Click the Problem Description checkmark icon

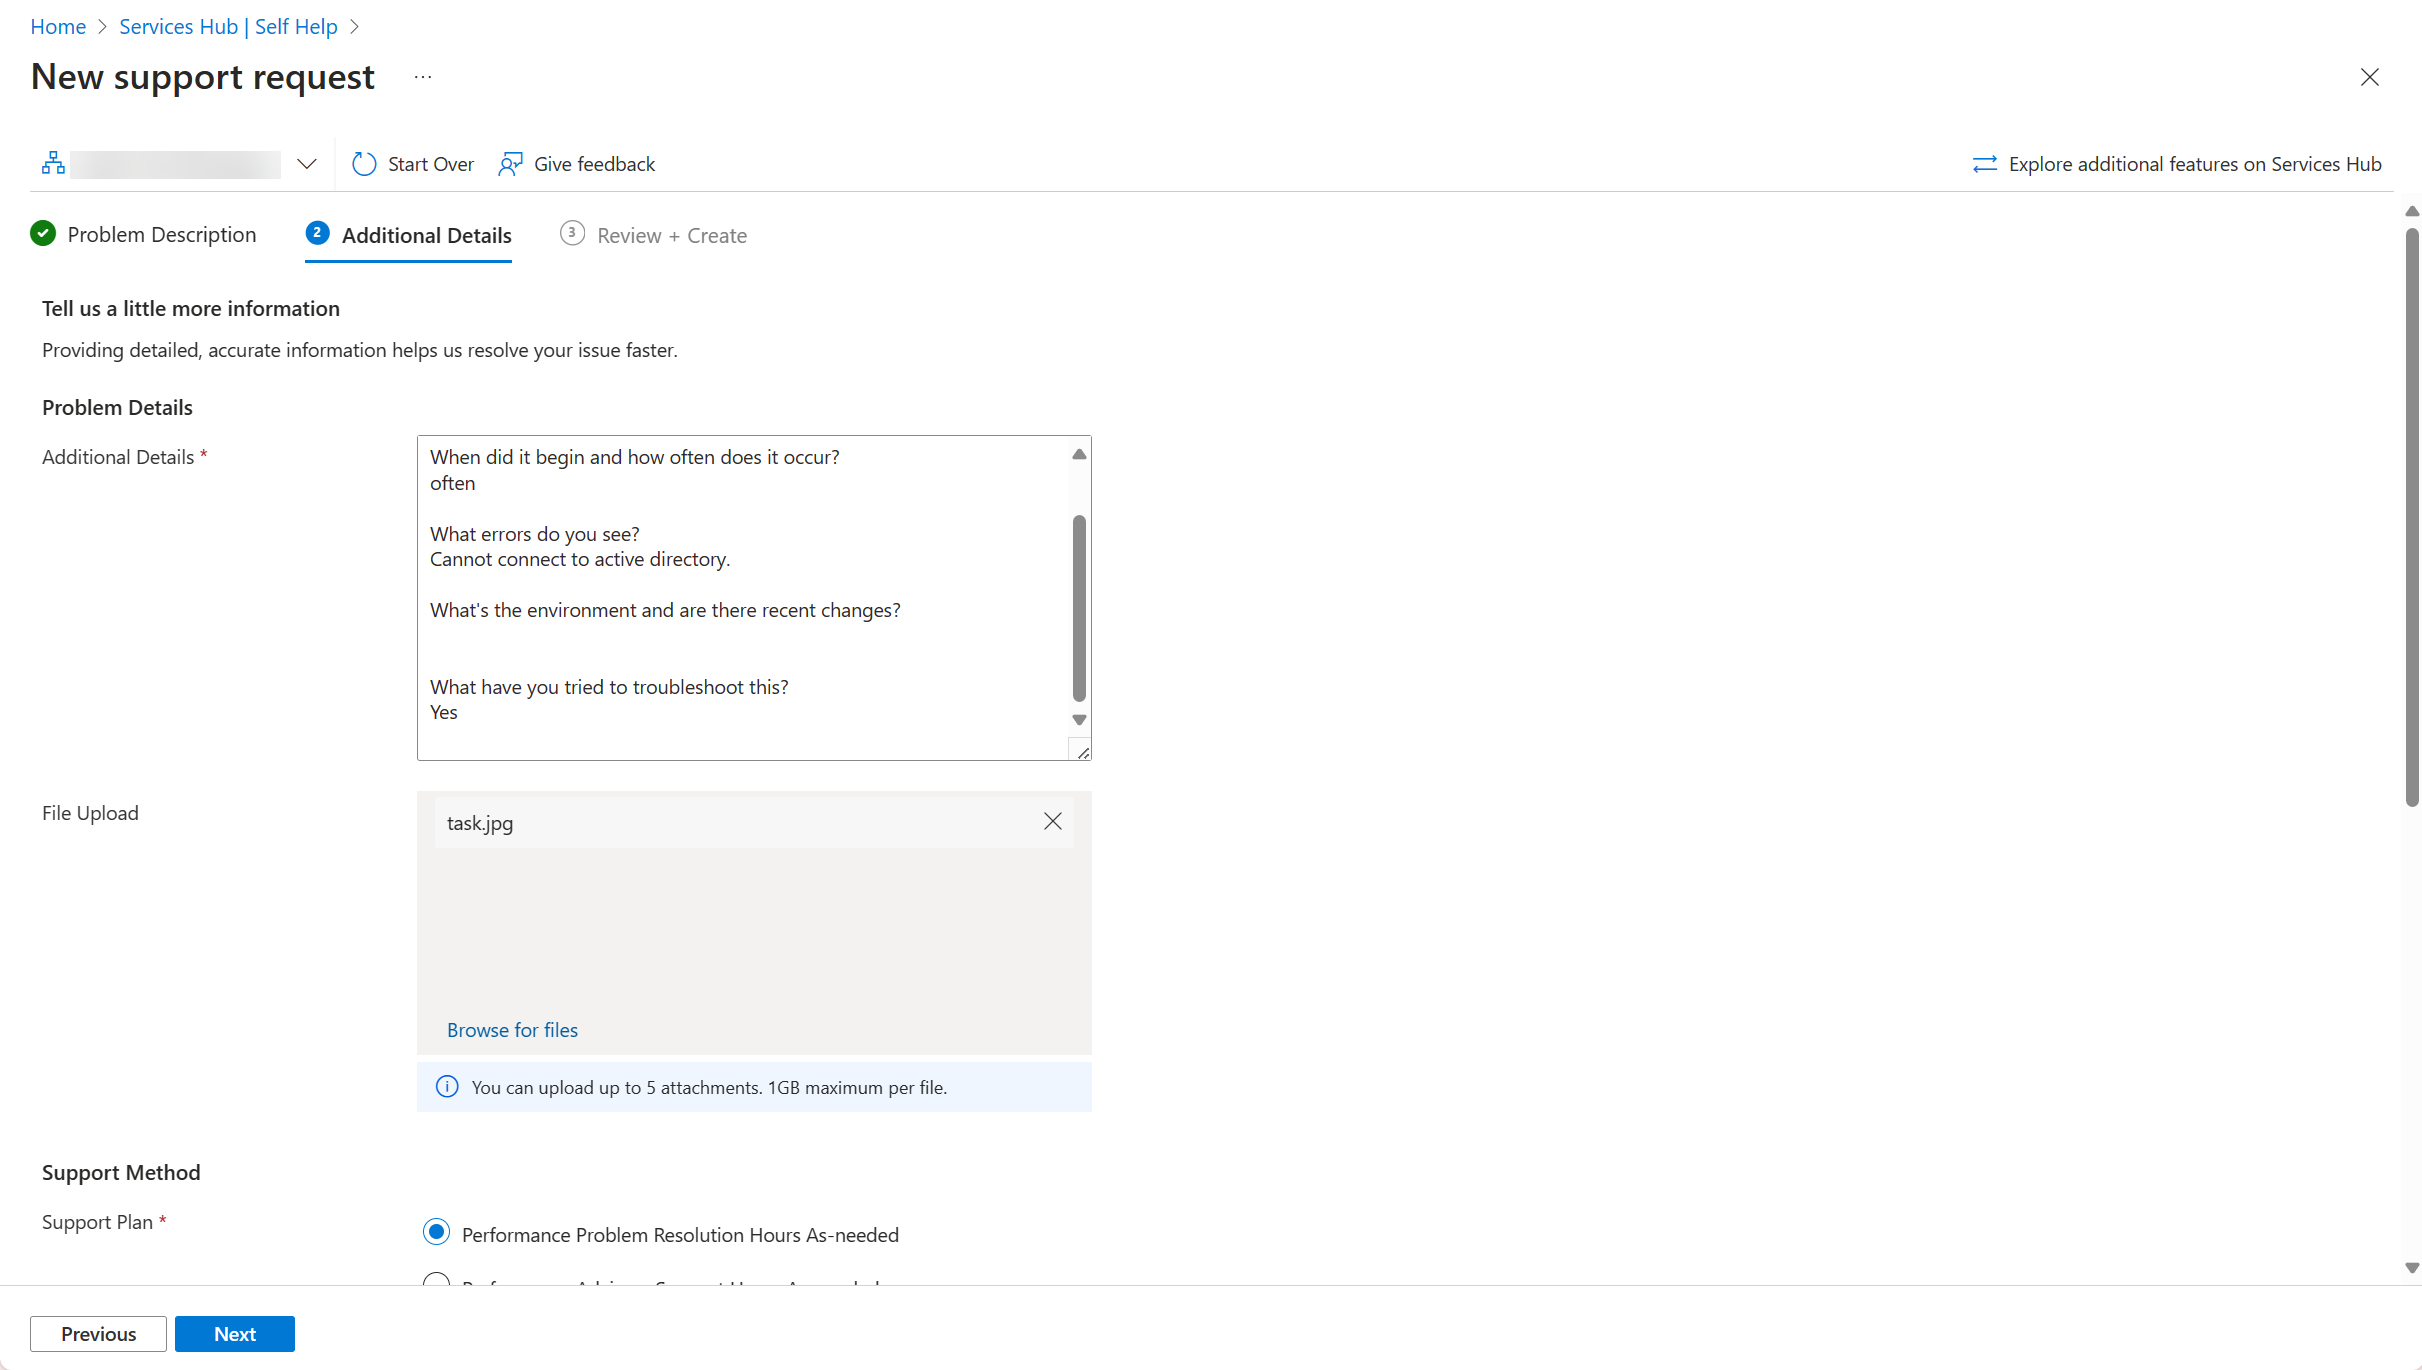[x=43, y=234]
